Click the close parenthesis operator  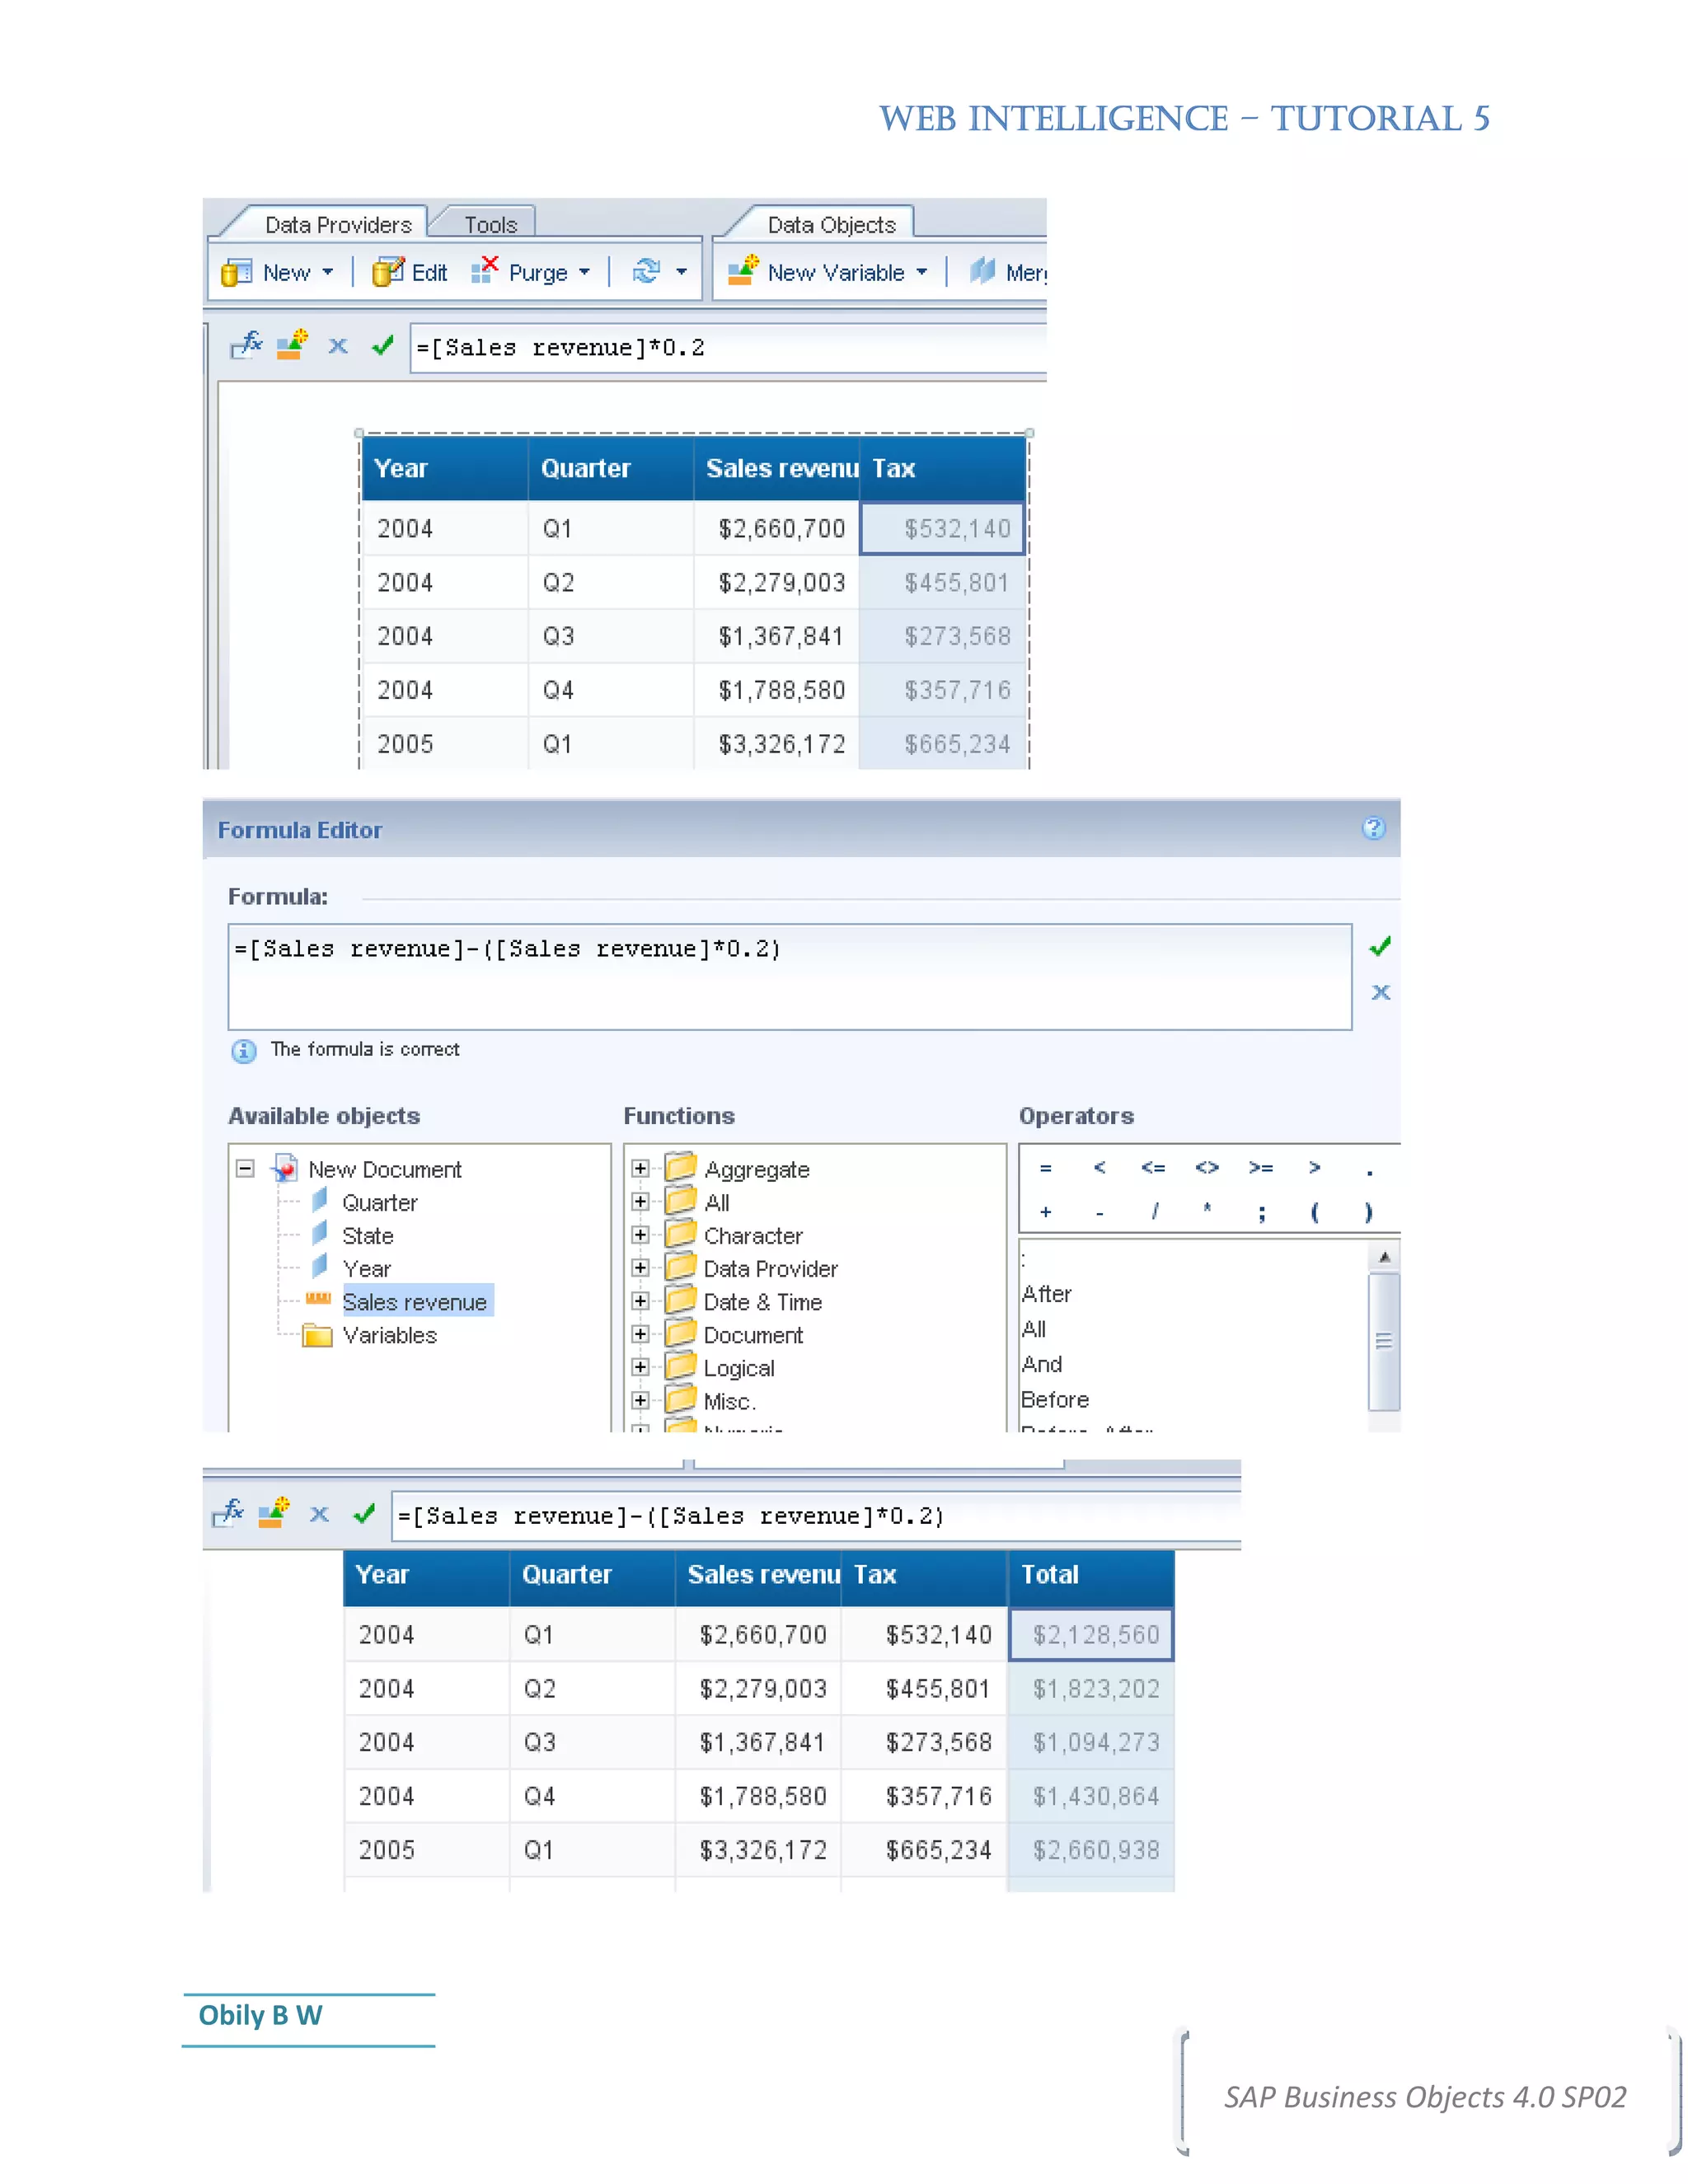click(1368, 1212)
